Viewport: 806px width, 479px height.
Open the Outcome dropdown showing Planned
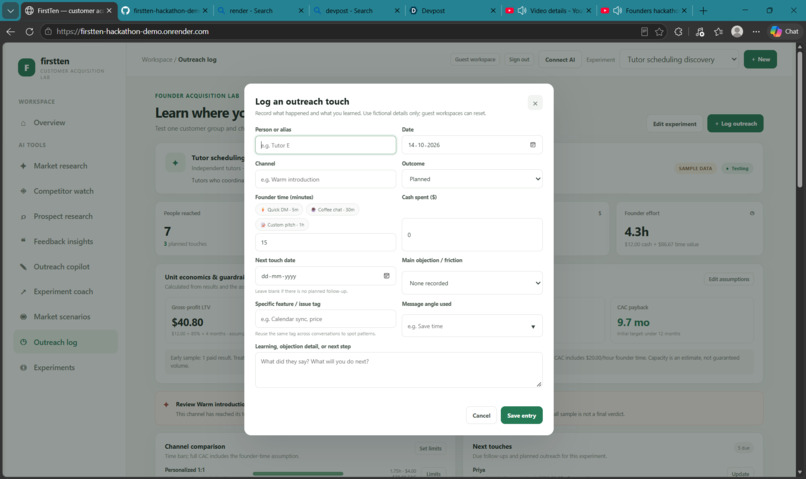pos(472,179)
